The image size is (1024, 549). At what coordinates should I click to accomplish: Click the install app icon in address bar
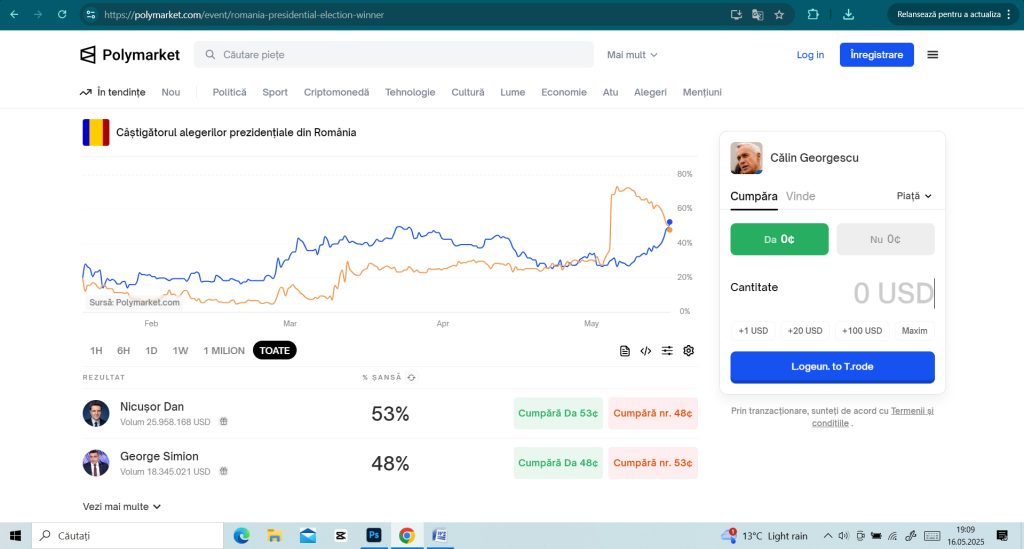coord(736,14)
